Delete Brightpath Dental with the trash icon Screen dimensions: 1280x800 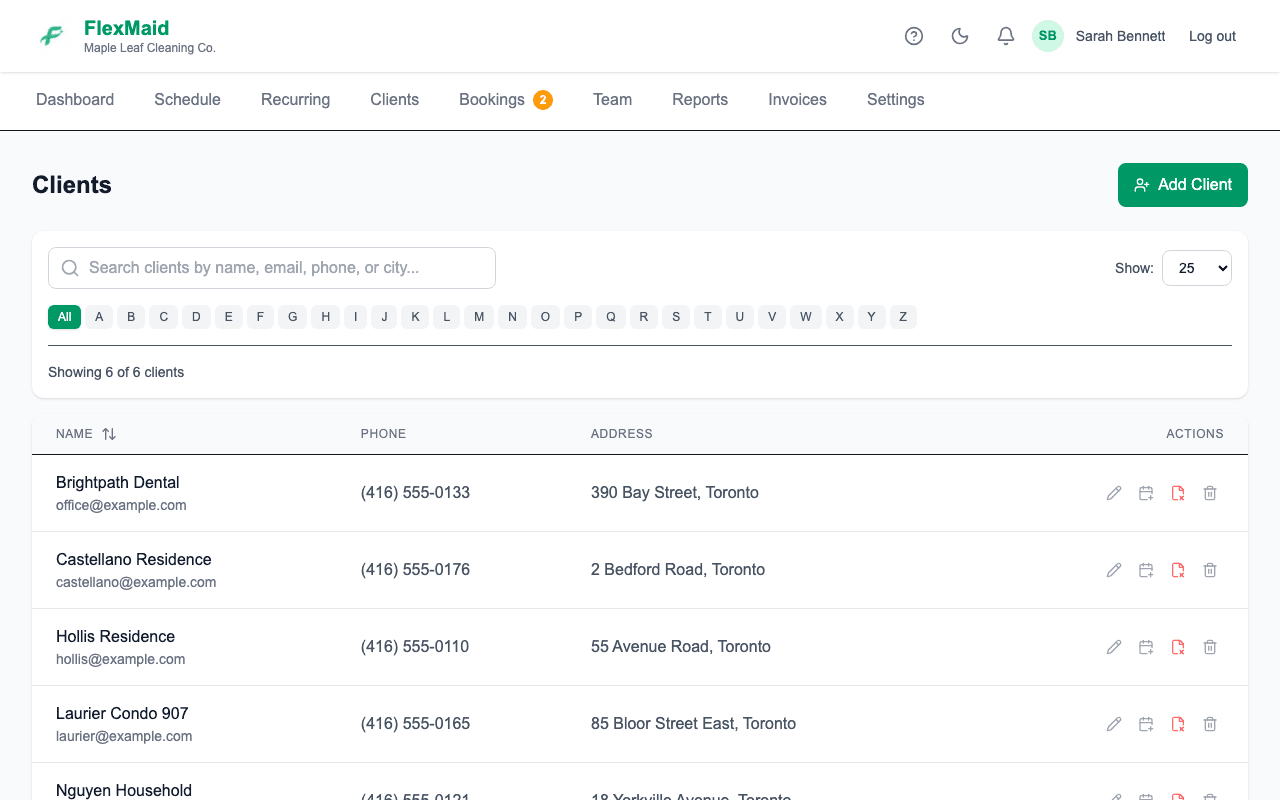click(x=1210, y=493)
